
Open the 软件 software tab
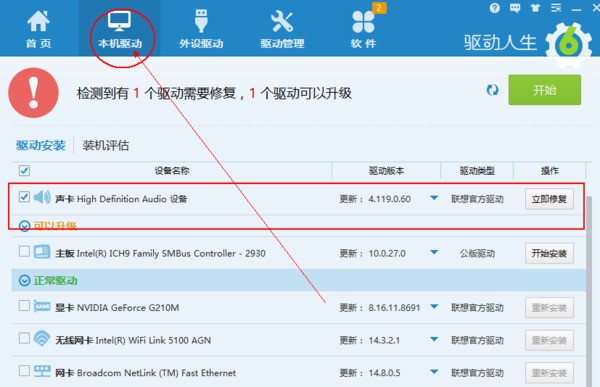pyautogui.click(x=363, y=29)
